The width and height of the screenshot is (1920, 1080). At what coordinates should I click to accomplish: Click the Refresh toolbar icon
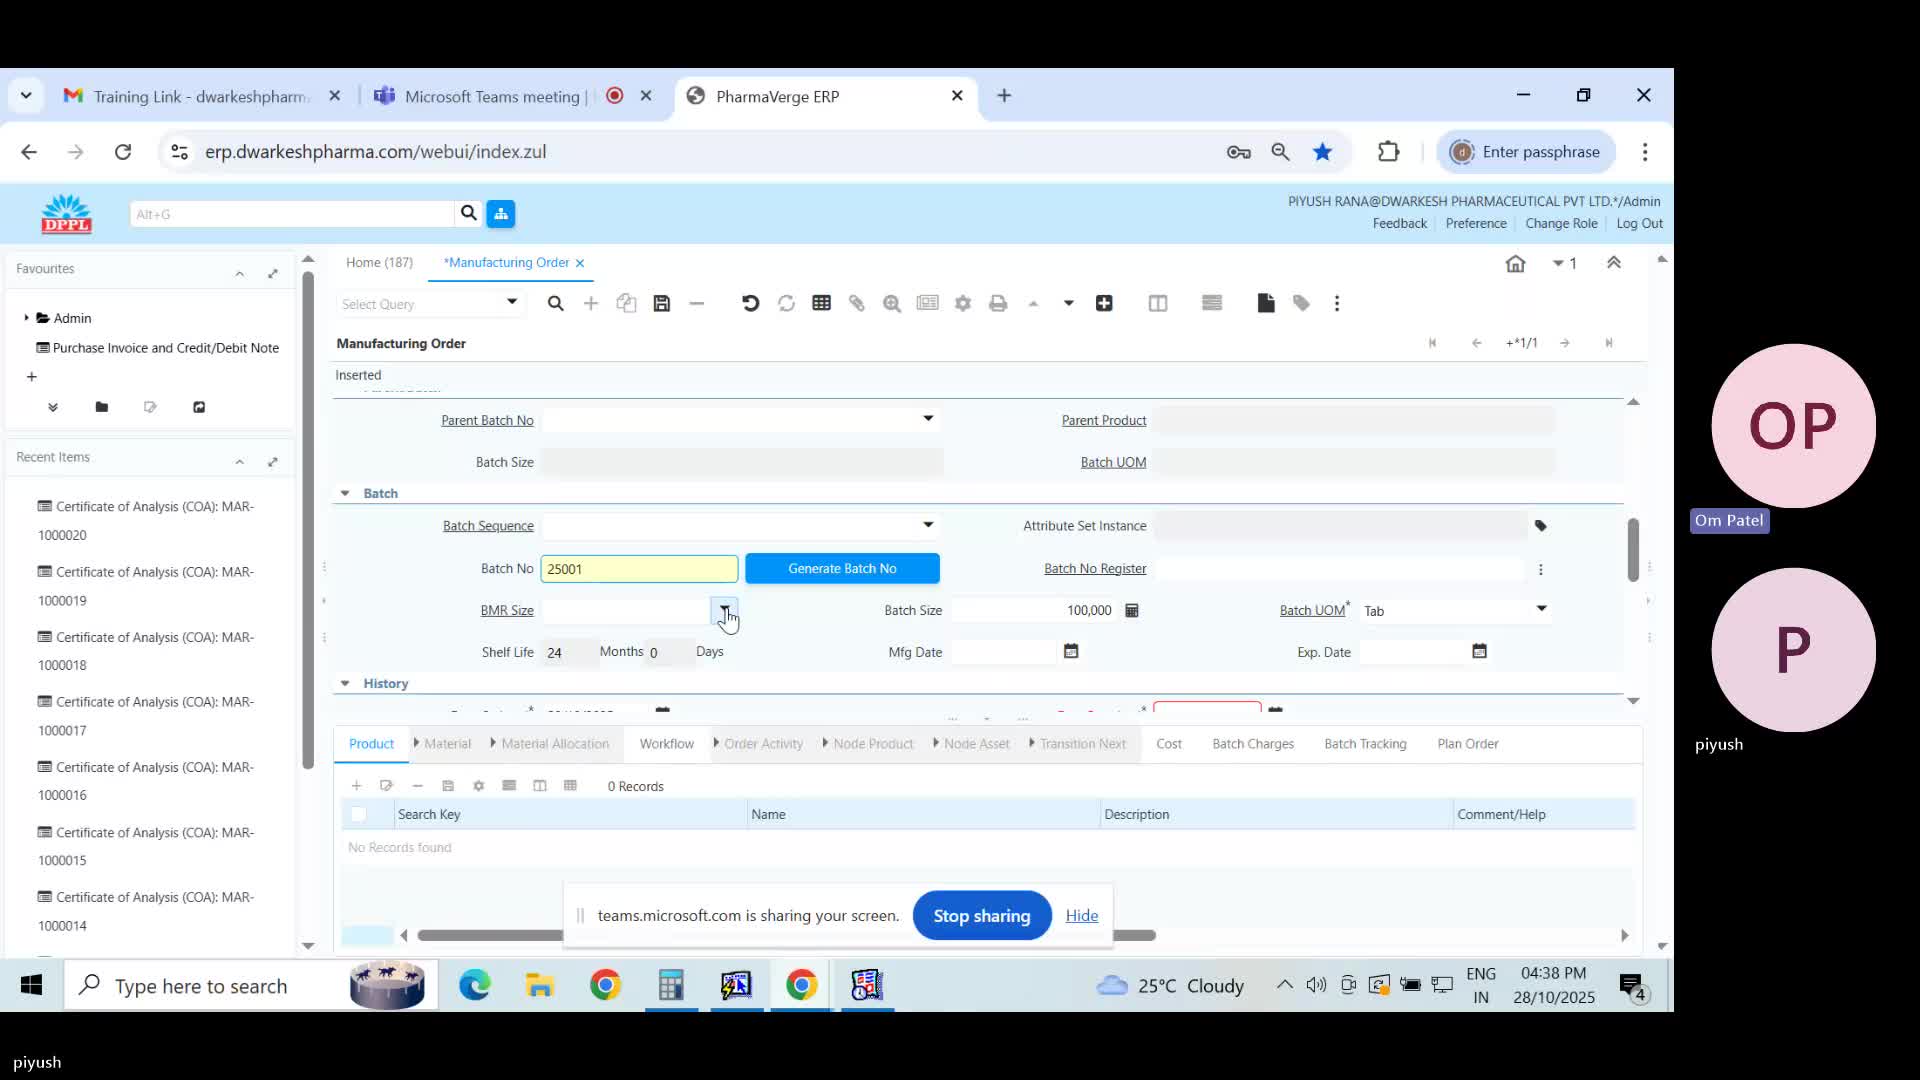coord(786,303)
